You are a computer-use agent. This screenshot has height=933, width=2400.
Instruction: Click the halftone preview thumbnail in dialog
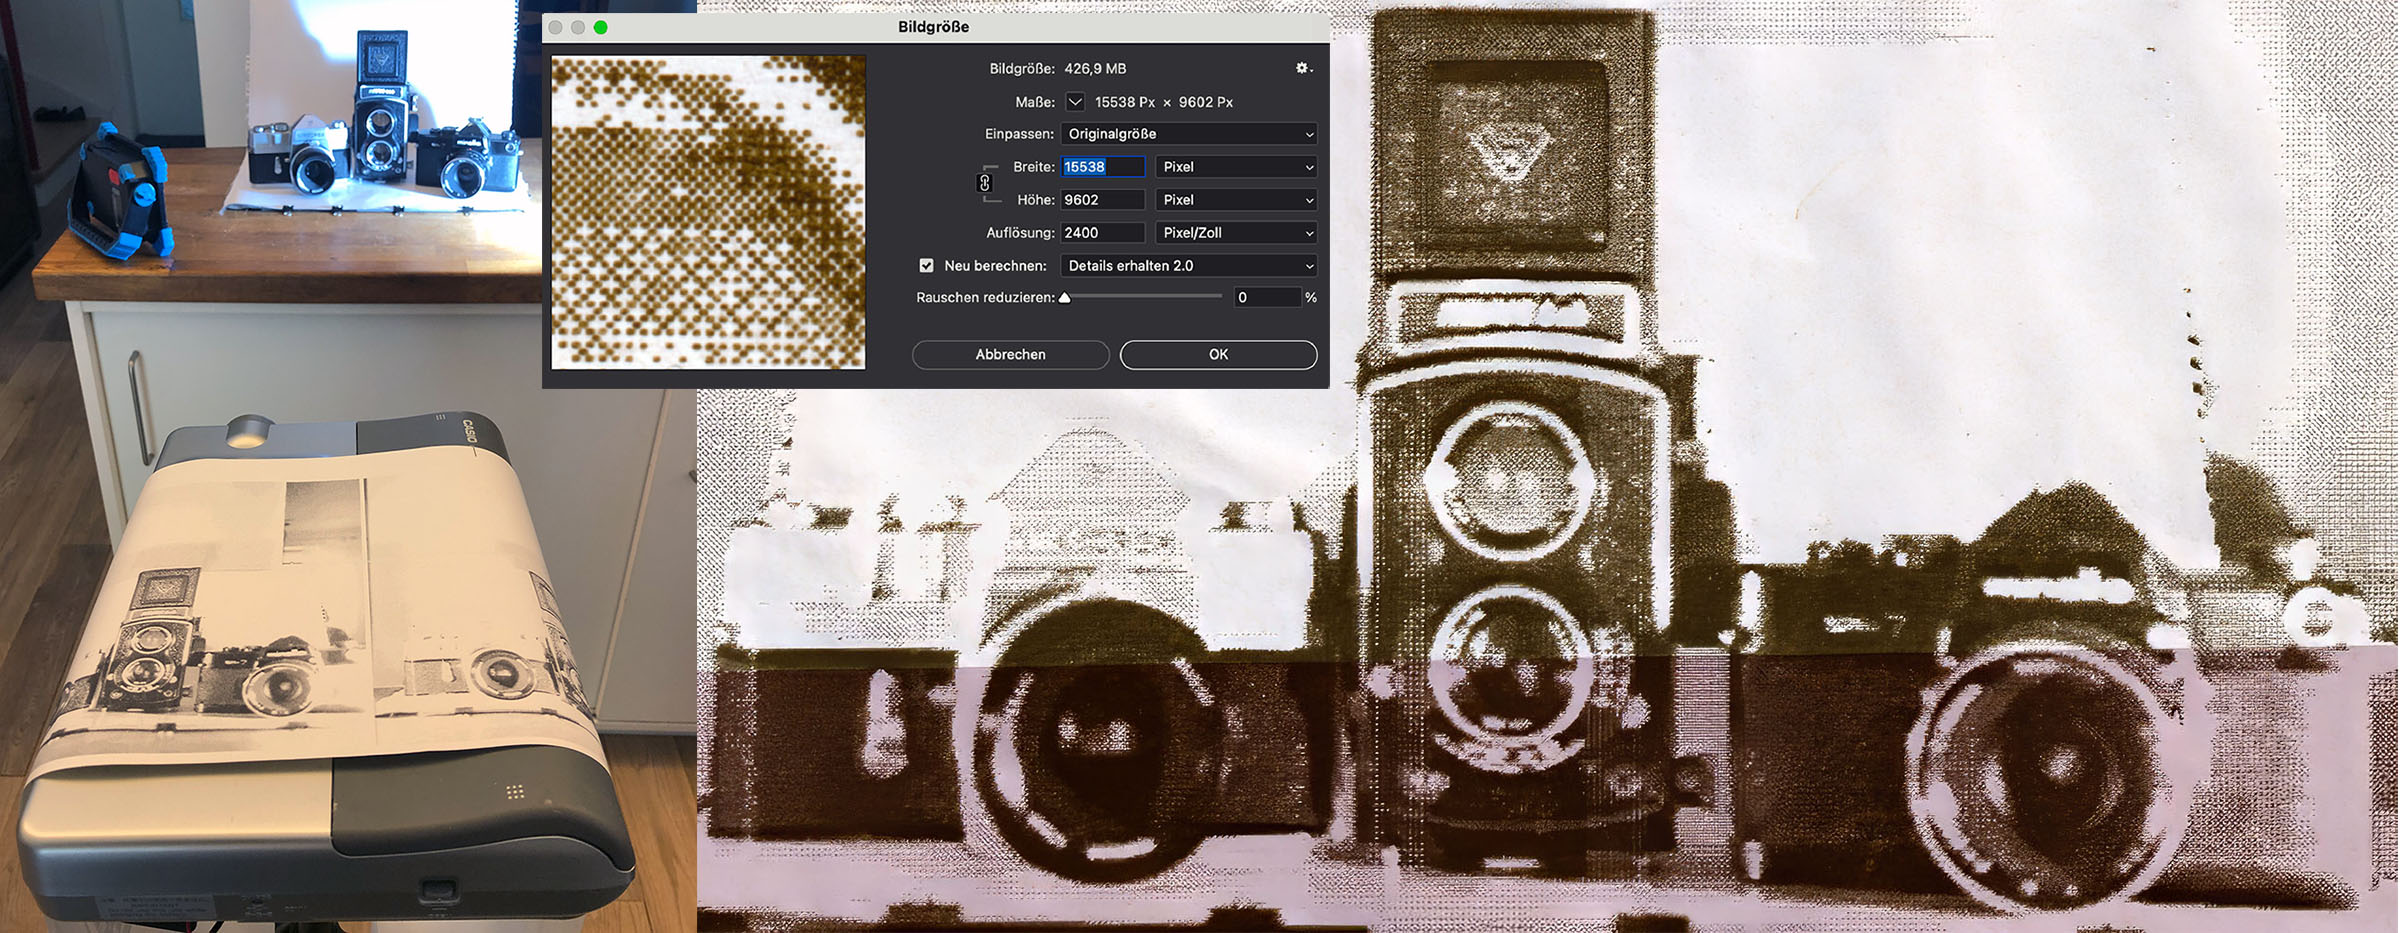click(x=708, y=212)
